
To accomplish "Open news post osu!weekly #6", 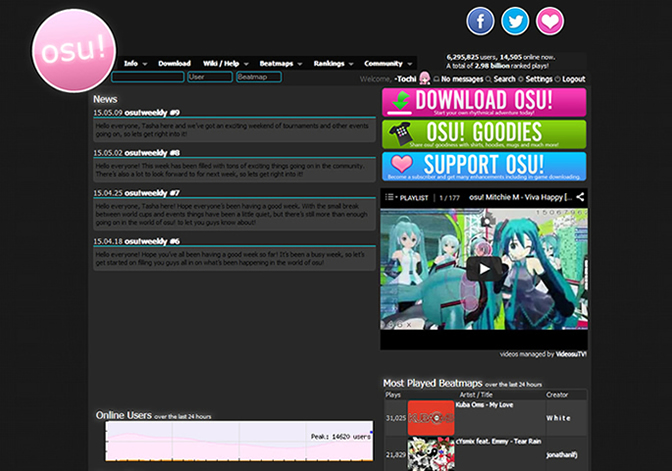I will pos(152,241).
